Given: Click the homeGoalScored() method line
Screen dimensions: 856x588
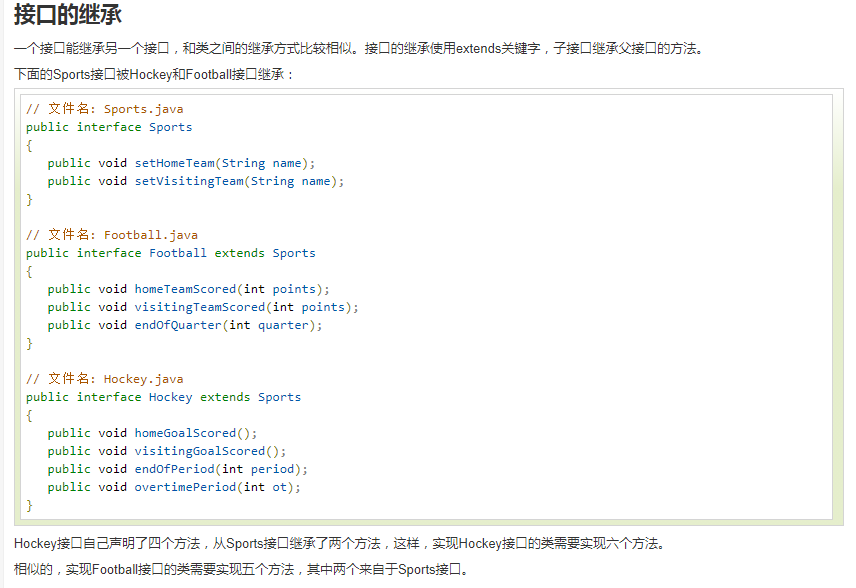Looking at the screenshot, I should tap(152, 433).
